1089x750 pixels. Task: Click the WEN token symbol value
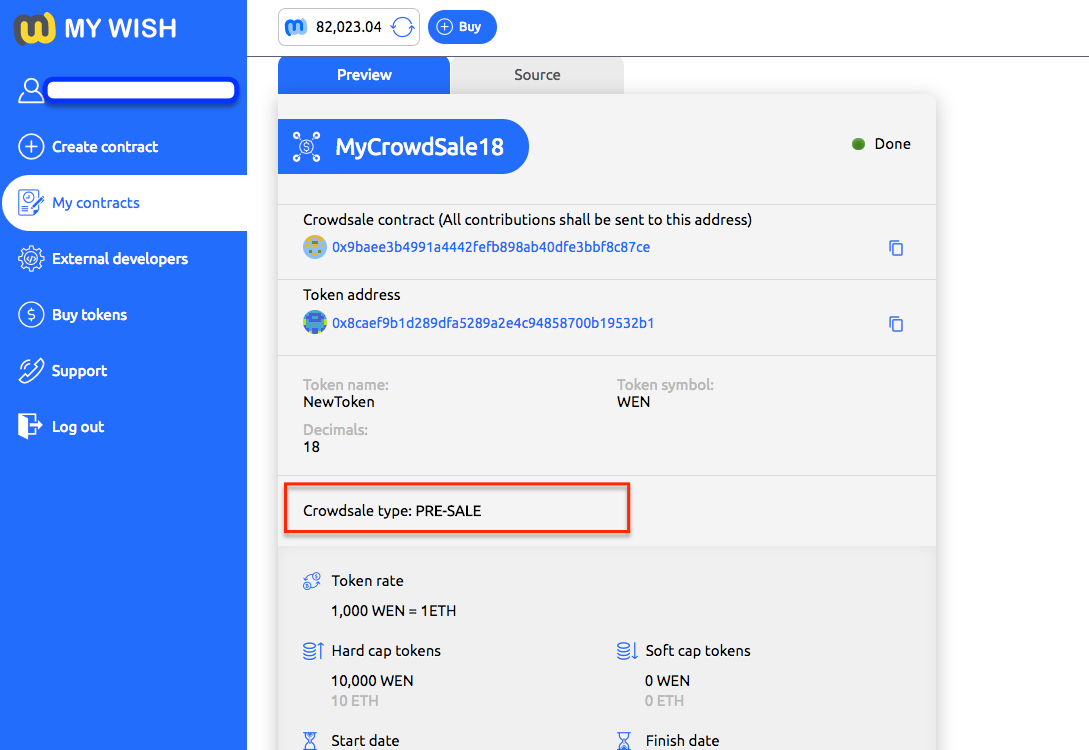(633, 402)
